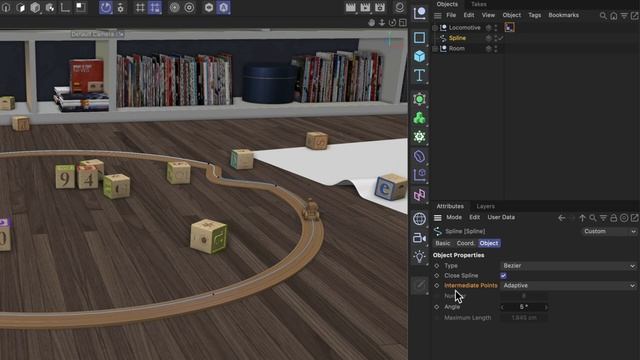
Task: Open Objects manager hamburger menu
Action: click(438, 16)
